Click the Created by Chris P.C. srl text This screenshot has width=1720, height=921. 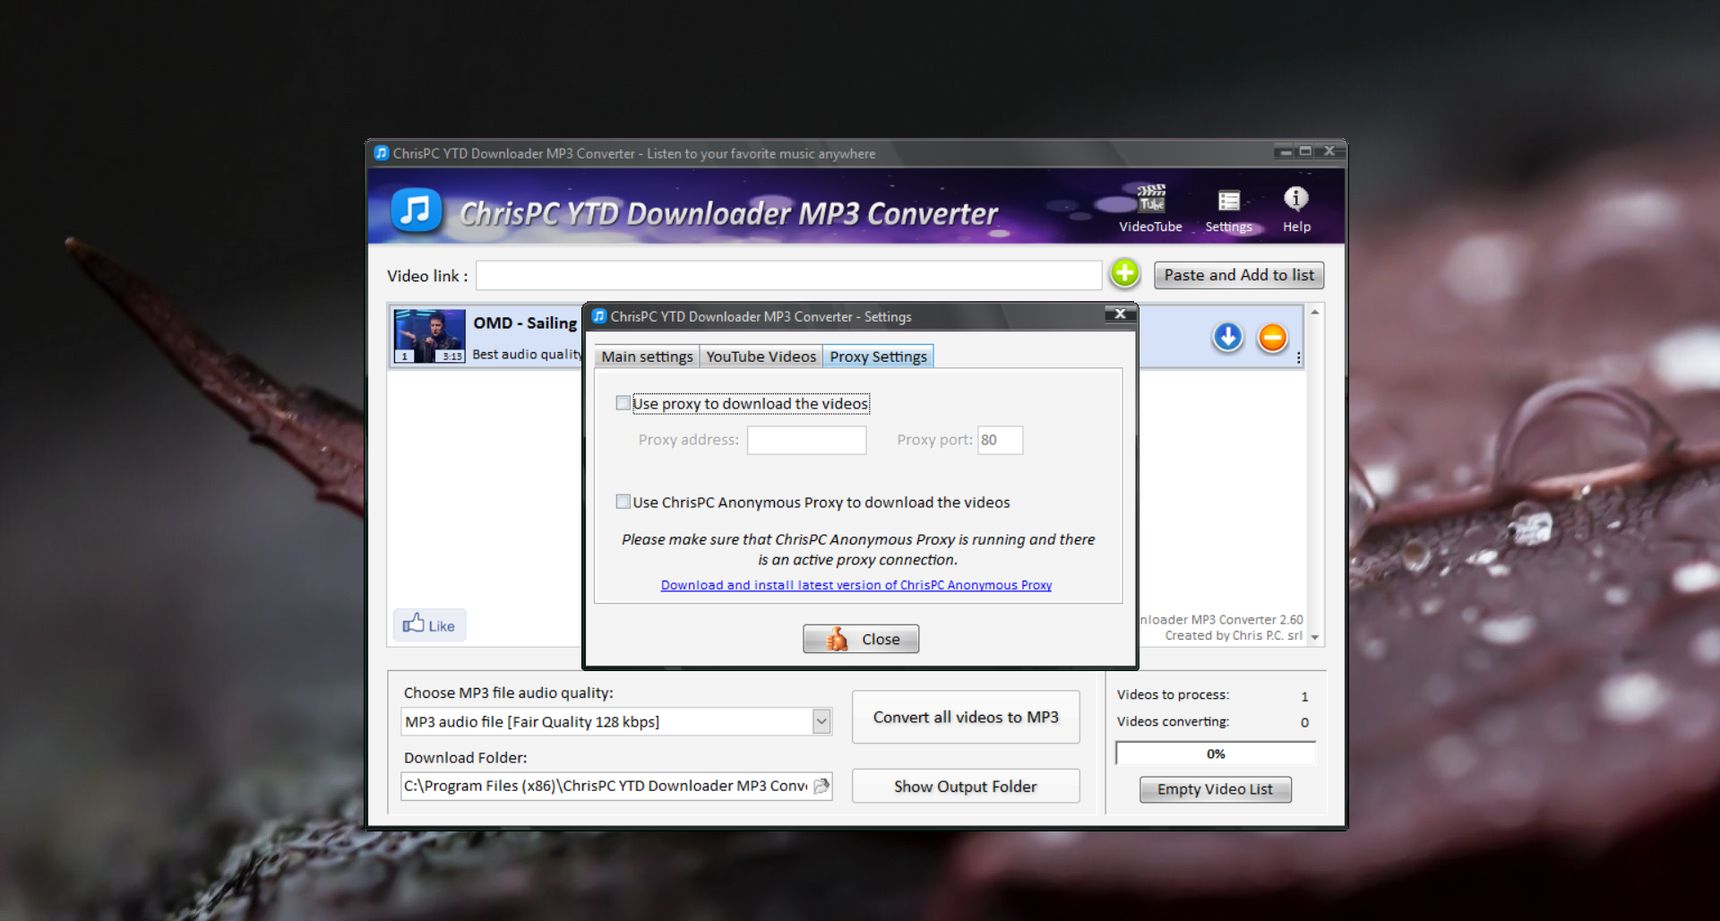coord(1233,635)
